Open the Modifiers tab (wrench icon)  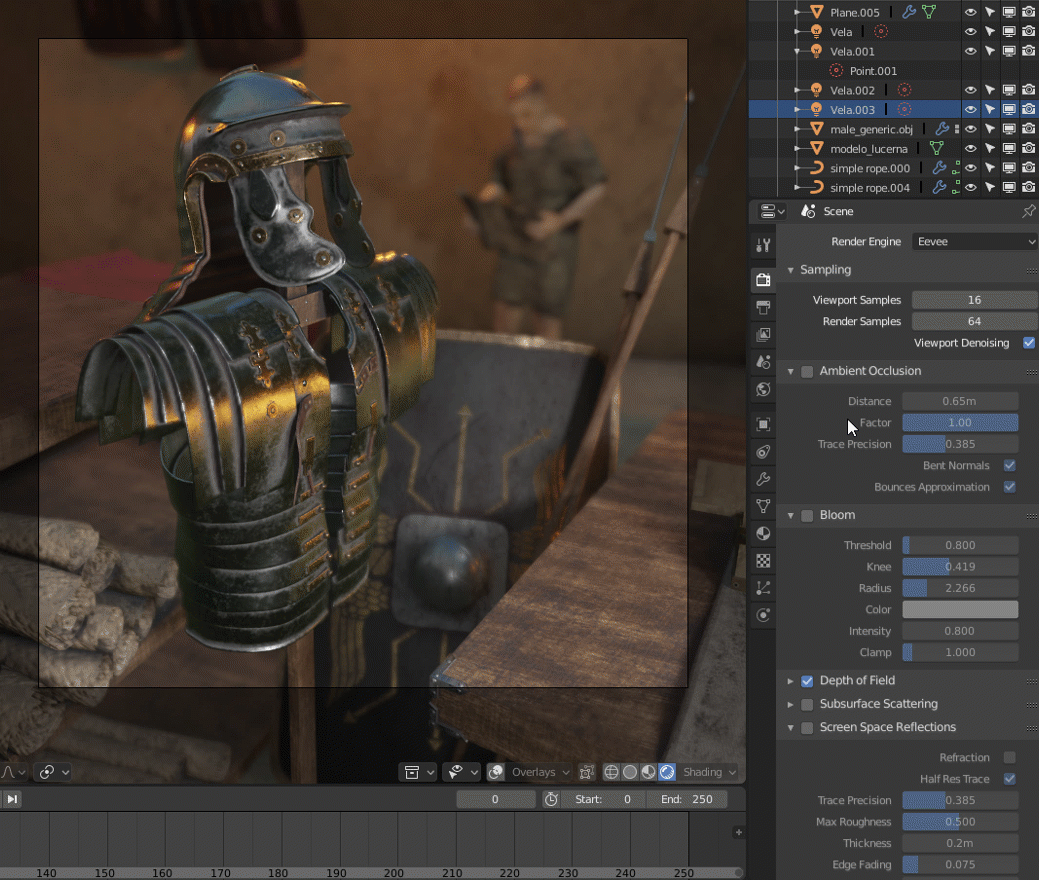click(x=763, y=480)
